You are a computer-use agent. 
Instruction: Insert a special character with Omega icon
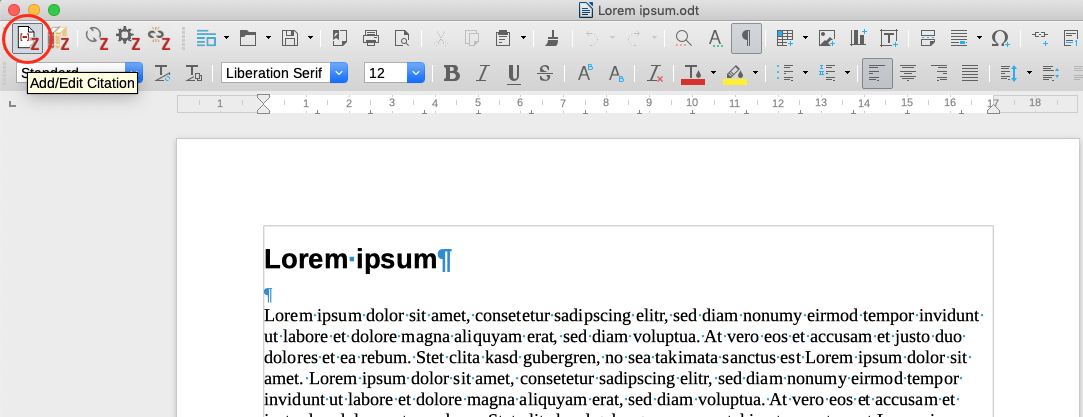[x=999, y=38]
